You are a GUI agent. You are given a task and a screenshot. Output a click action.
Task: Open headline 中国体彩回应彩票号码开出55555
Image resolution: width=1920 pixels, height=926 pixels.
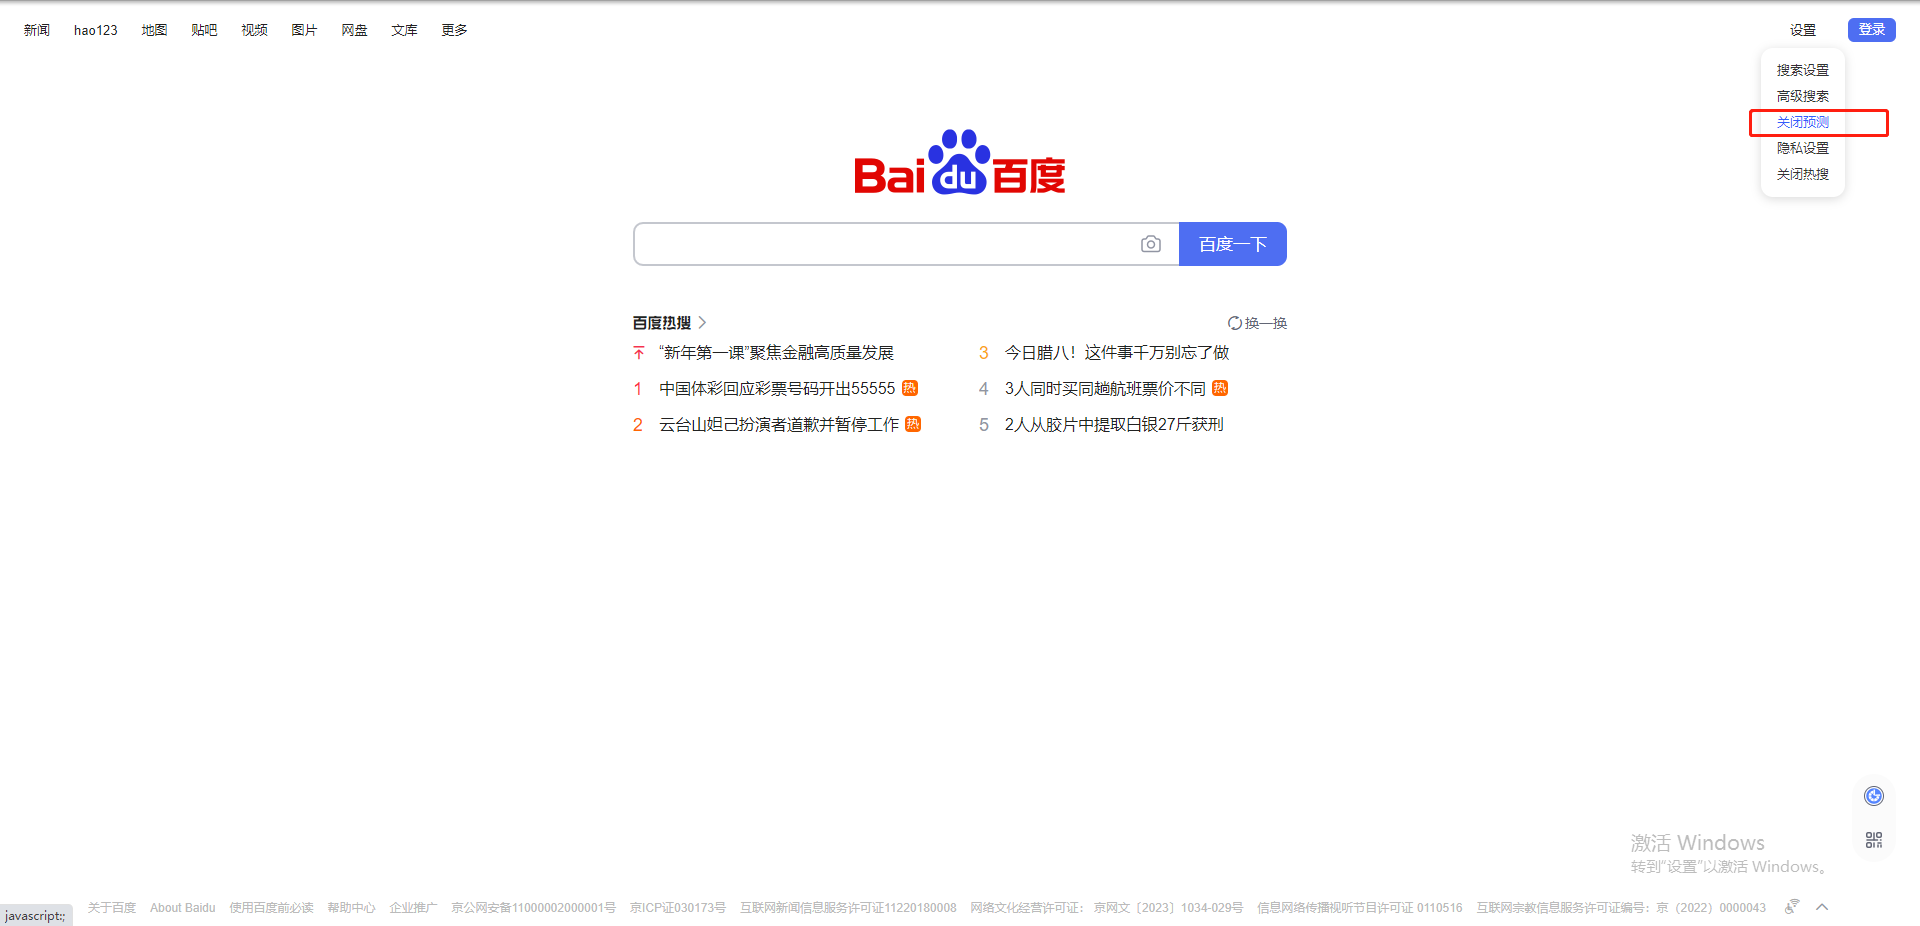point(777,388)
